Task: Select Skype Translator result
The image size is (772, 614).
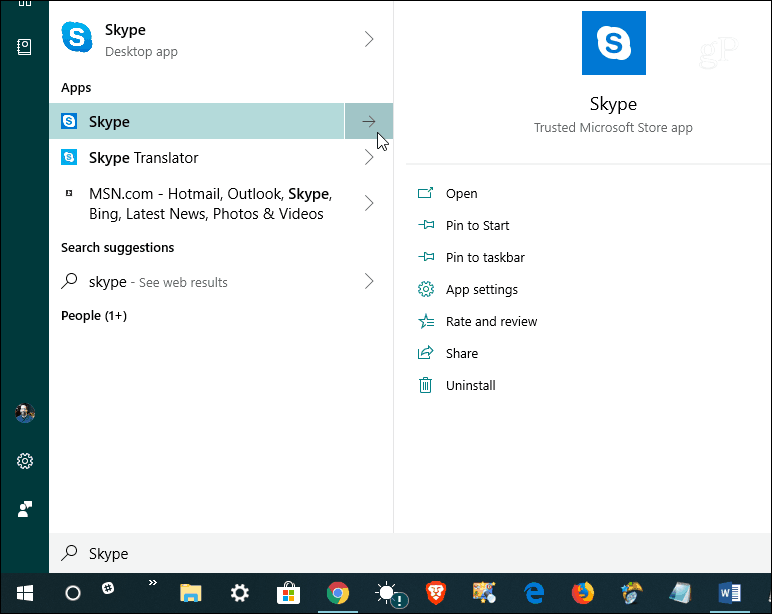Action: click(x=196, y=158)
